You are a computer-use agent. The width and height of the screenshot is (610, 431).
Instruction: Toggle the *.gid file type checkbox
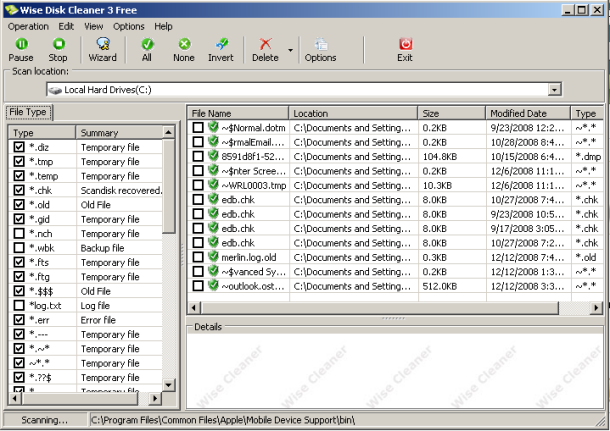click(19, 219)
